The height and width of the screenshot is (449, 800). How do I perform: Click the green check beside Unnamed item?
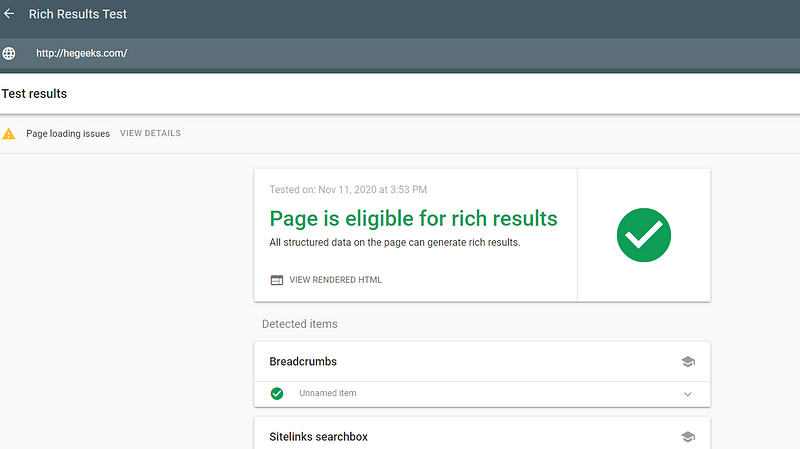click(x=277, y=393)
